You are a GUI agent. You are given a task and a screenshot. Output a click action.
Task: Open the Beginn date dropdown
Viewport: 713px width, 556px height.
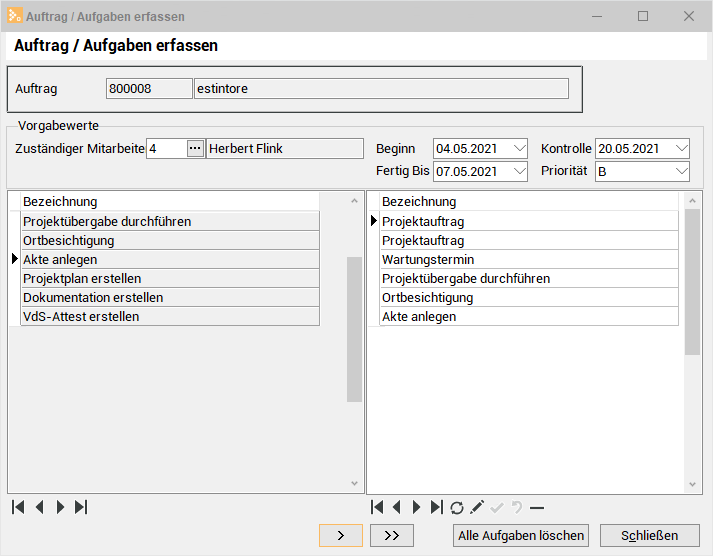519,148
